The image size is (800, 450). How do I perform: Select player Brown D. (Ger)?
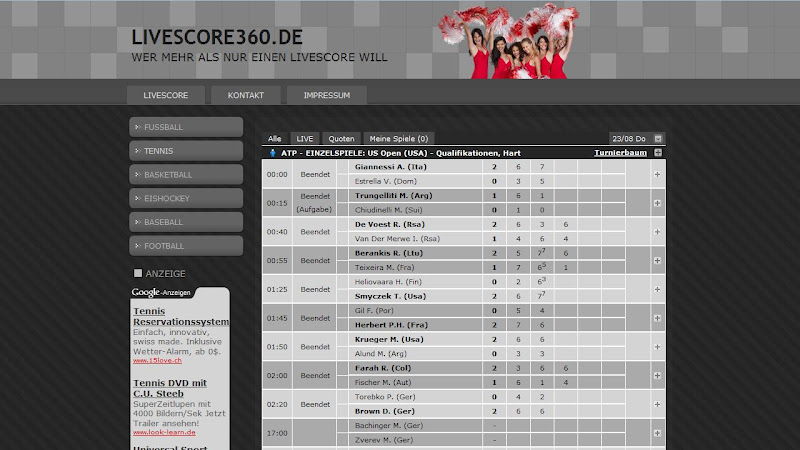click(385, 411)
